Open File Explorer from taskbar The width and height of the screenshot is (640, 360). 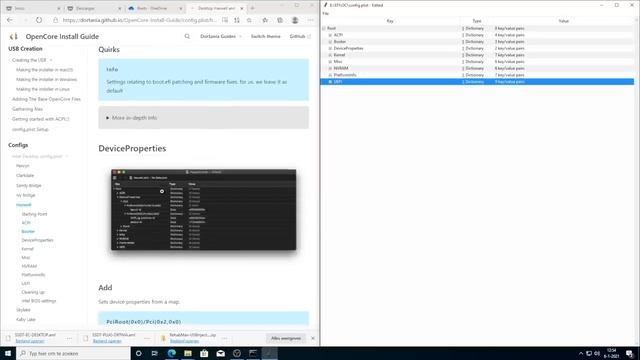pos(188,353)
